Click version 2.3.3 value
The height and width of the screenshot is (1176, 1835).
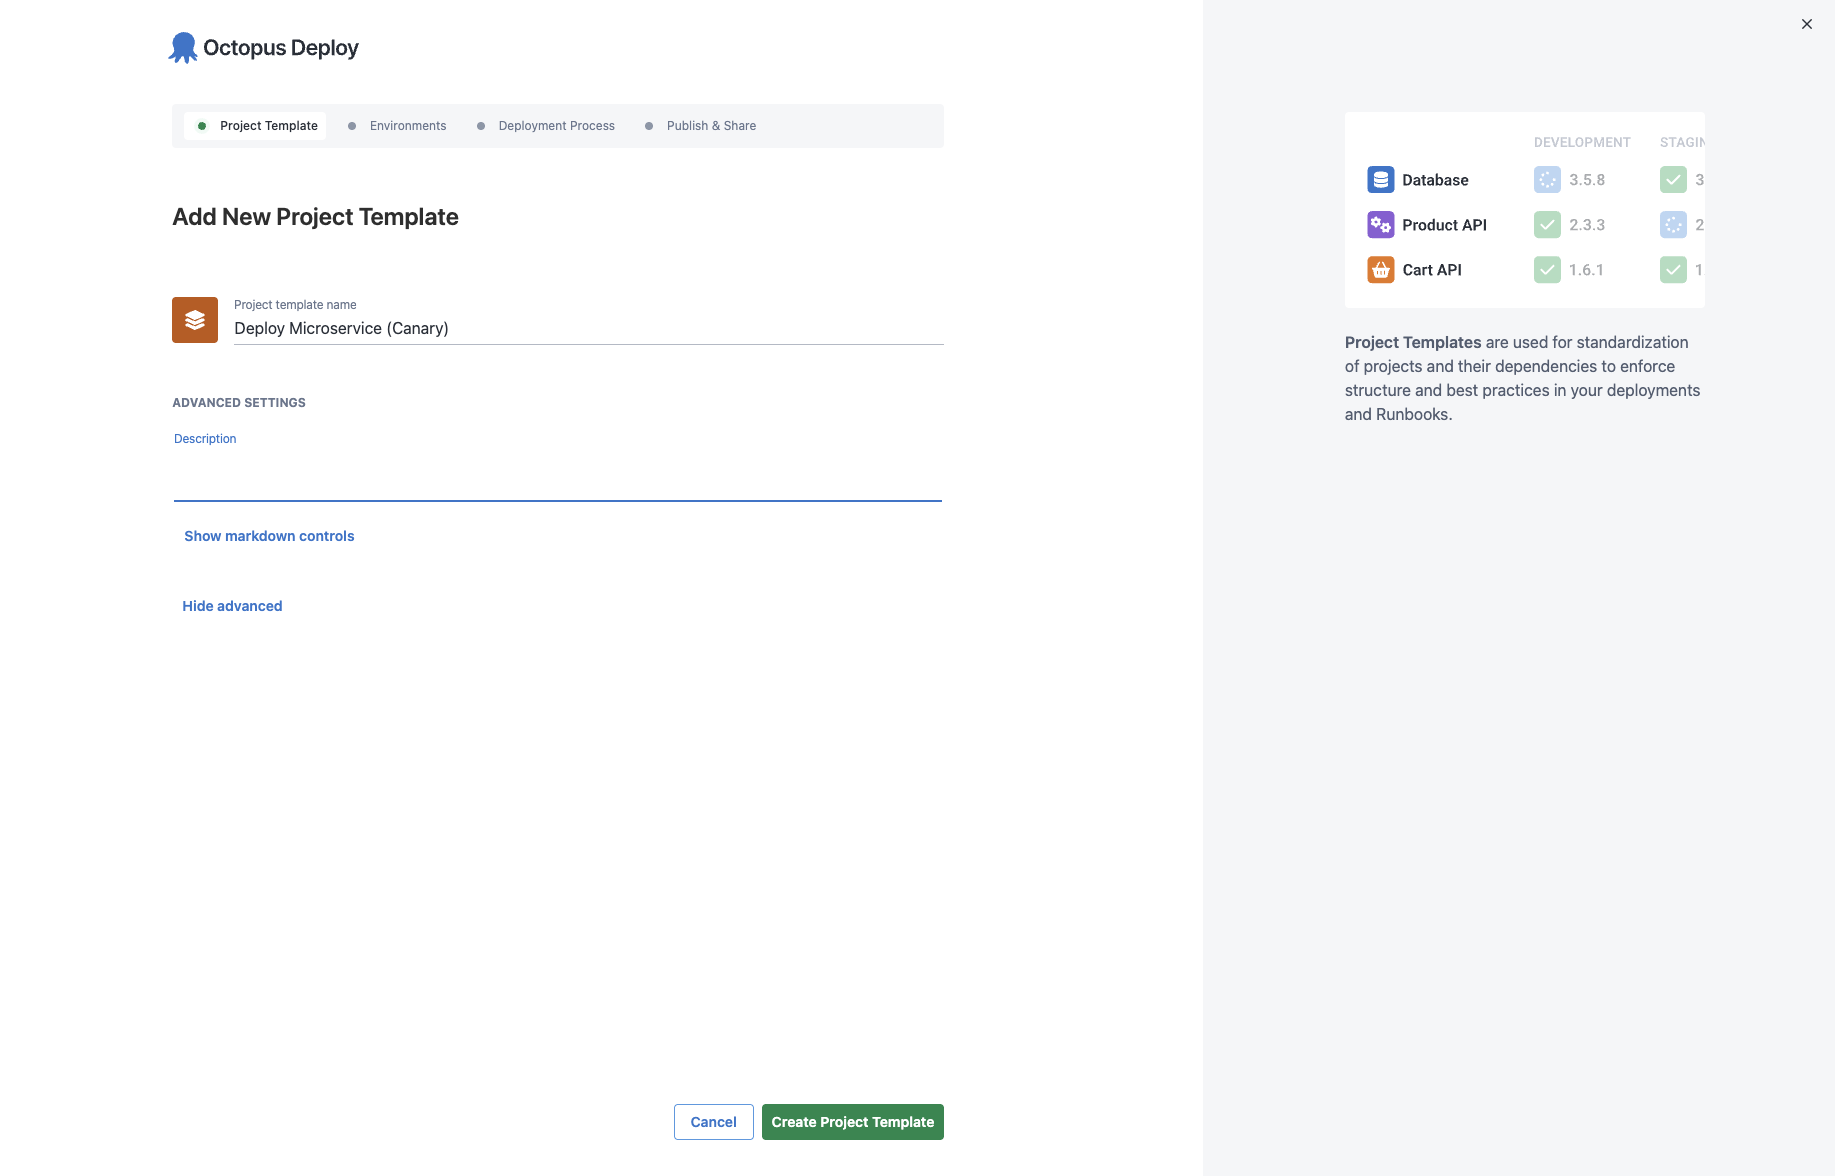(1587, 225)
